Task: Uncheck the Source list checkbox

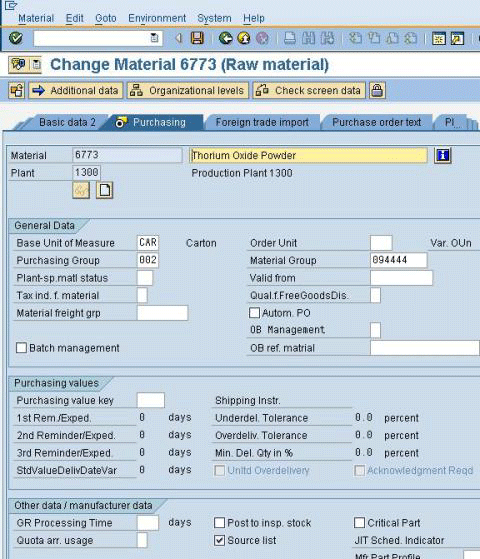Action: click(x=219, y=540)
